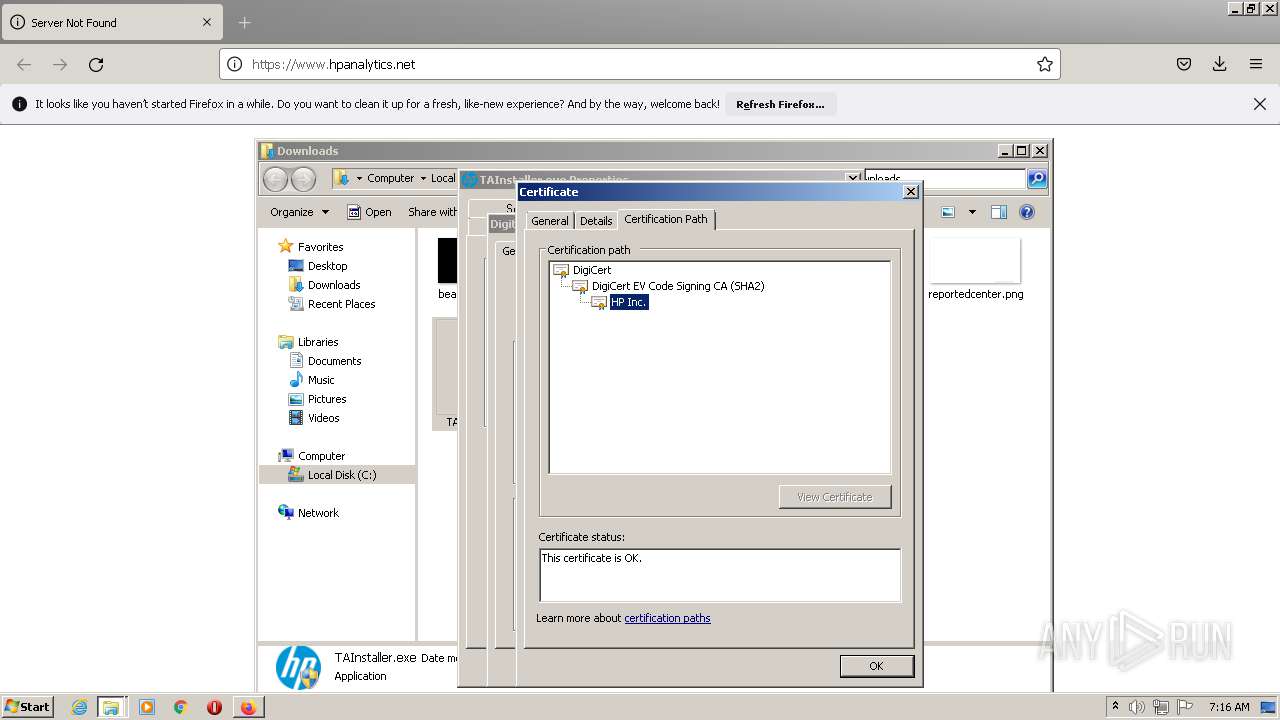
Task: Open Libraries in navigation pane
Action: point(318,342)
